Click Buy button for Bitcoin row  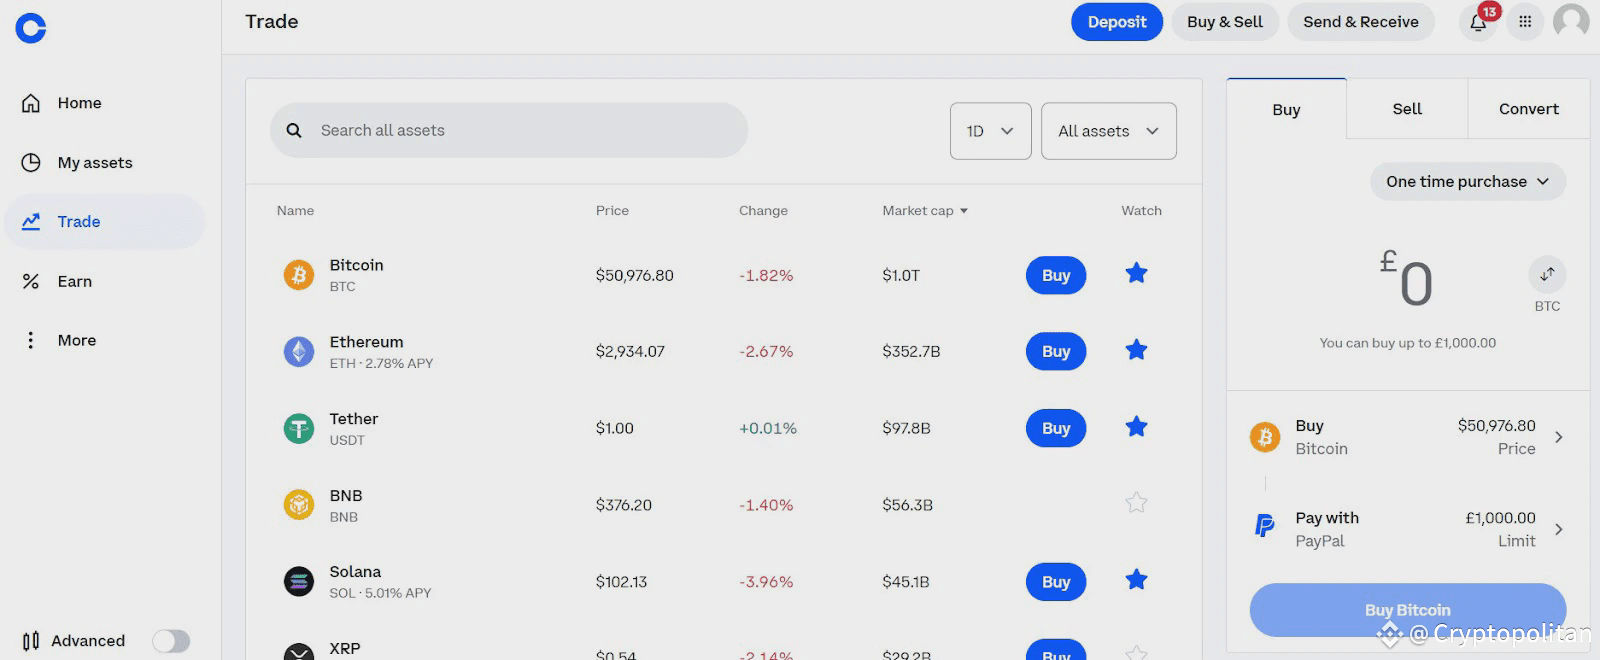pos(1056,275)
